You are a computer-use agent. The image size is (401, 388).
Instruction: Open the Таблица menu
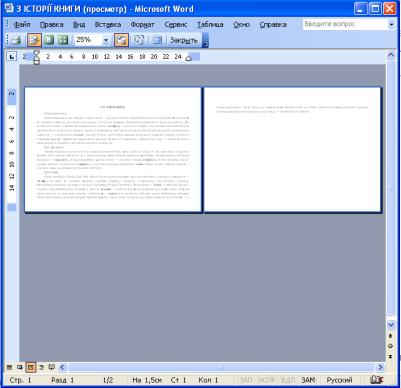point(210,25)
